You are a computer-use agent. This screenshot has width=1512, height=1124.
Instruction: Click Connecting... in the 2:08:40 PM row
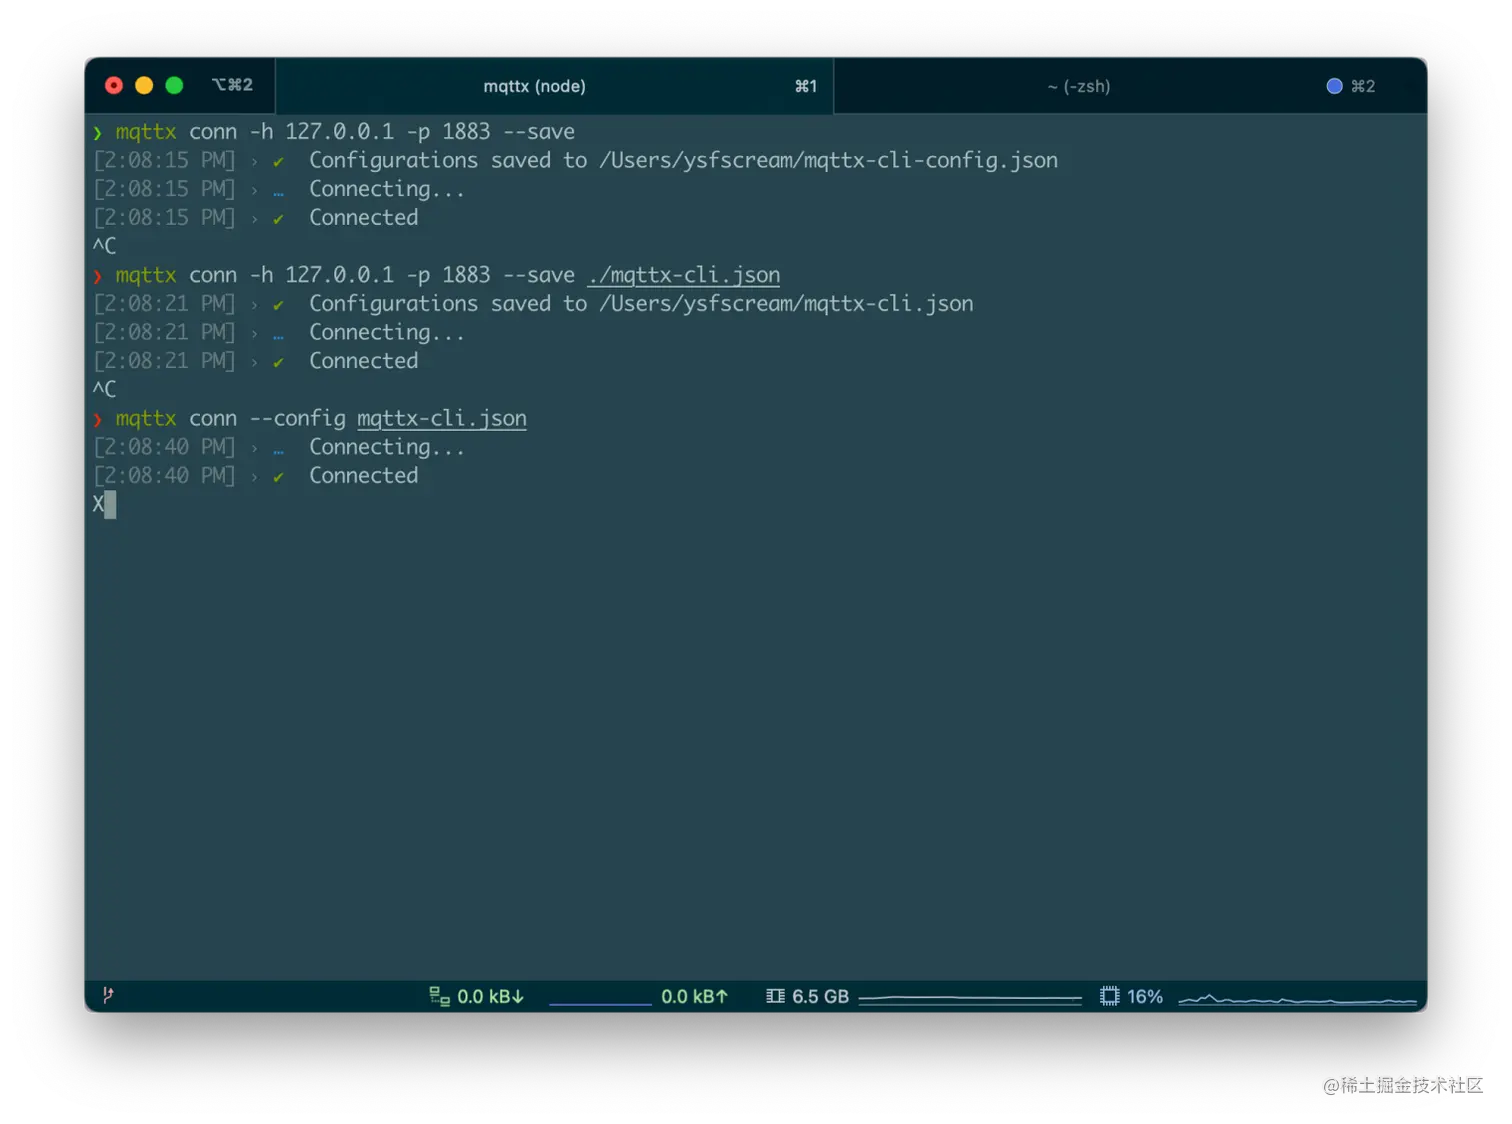(x=387, y=447)
